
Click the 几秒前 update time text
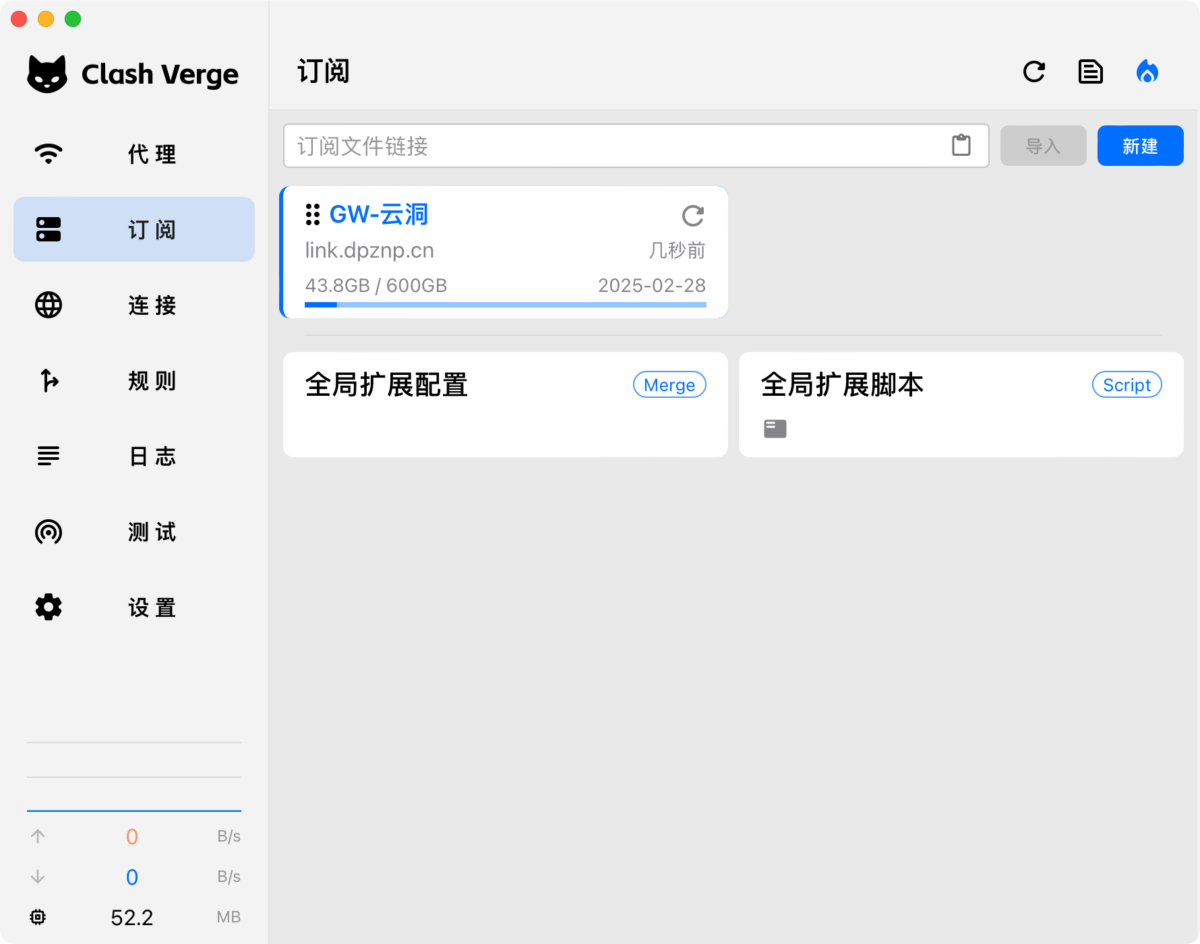[677, 251]
